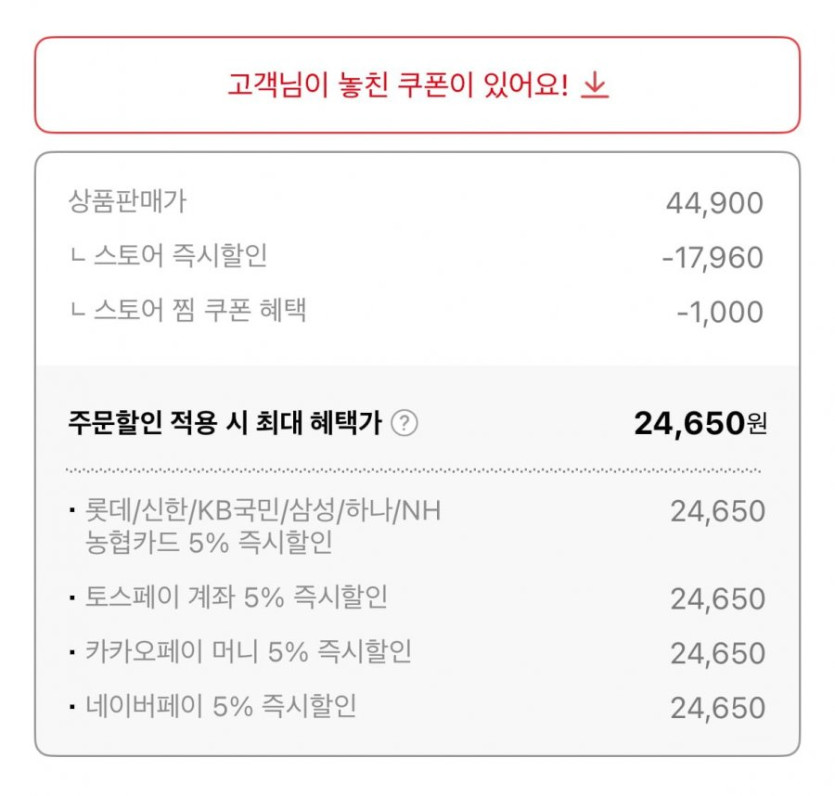Click the 주문할인 적용 시 최대 혜택가 heading
This screenshot has width=835, height=796.
[225, 424]
